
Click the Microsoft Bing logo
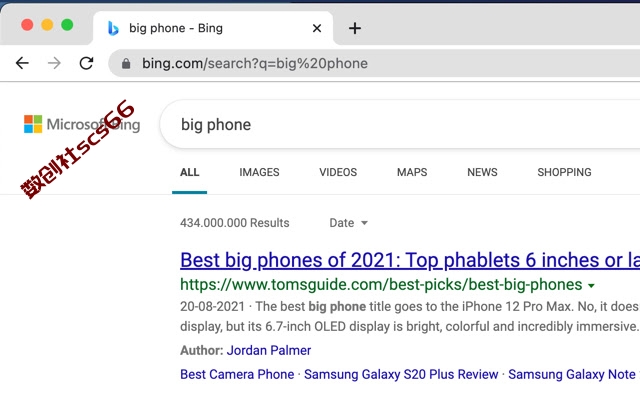(82, 124)
